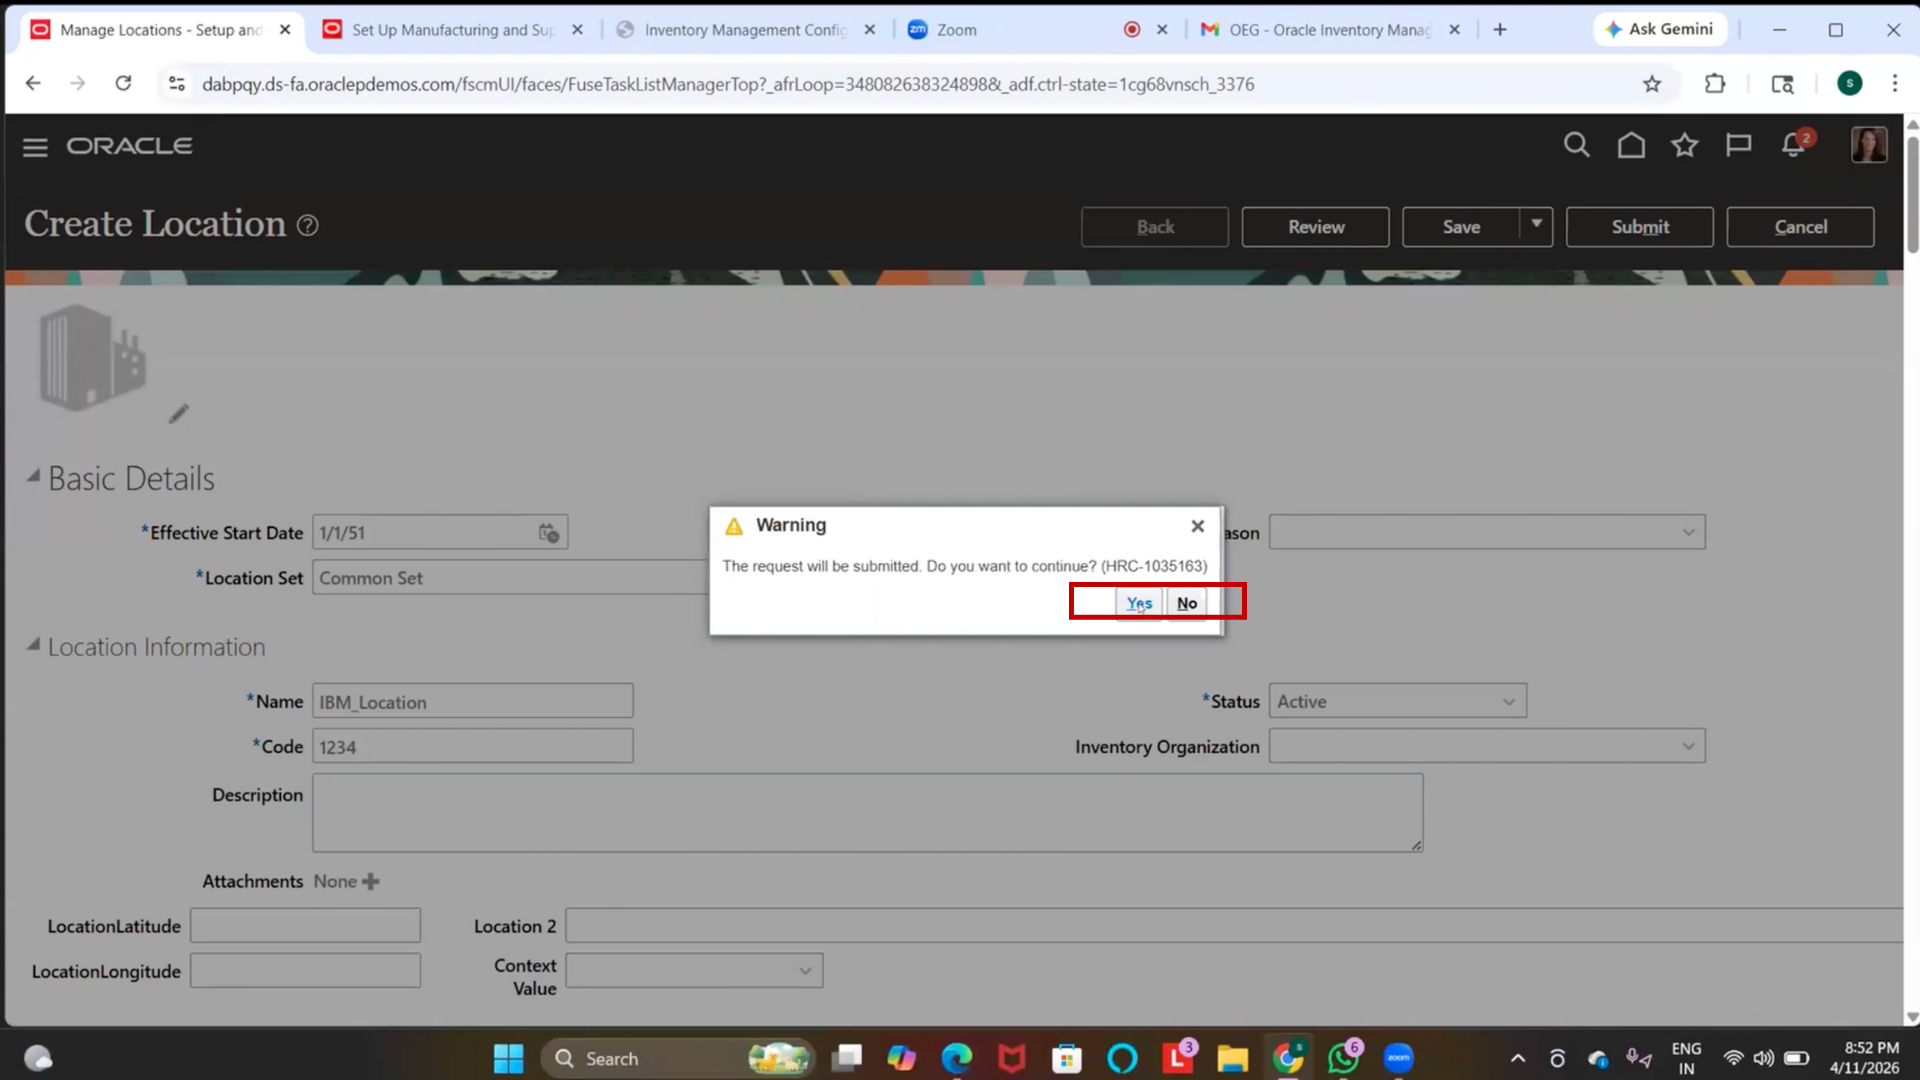
Task: Click No in the Warning dialog
Action: pos(1187,603)
